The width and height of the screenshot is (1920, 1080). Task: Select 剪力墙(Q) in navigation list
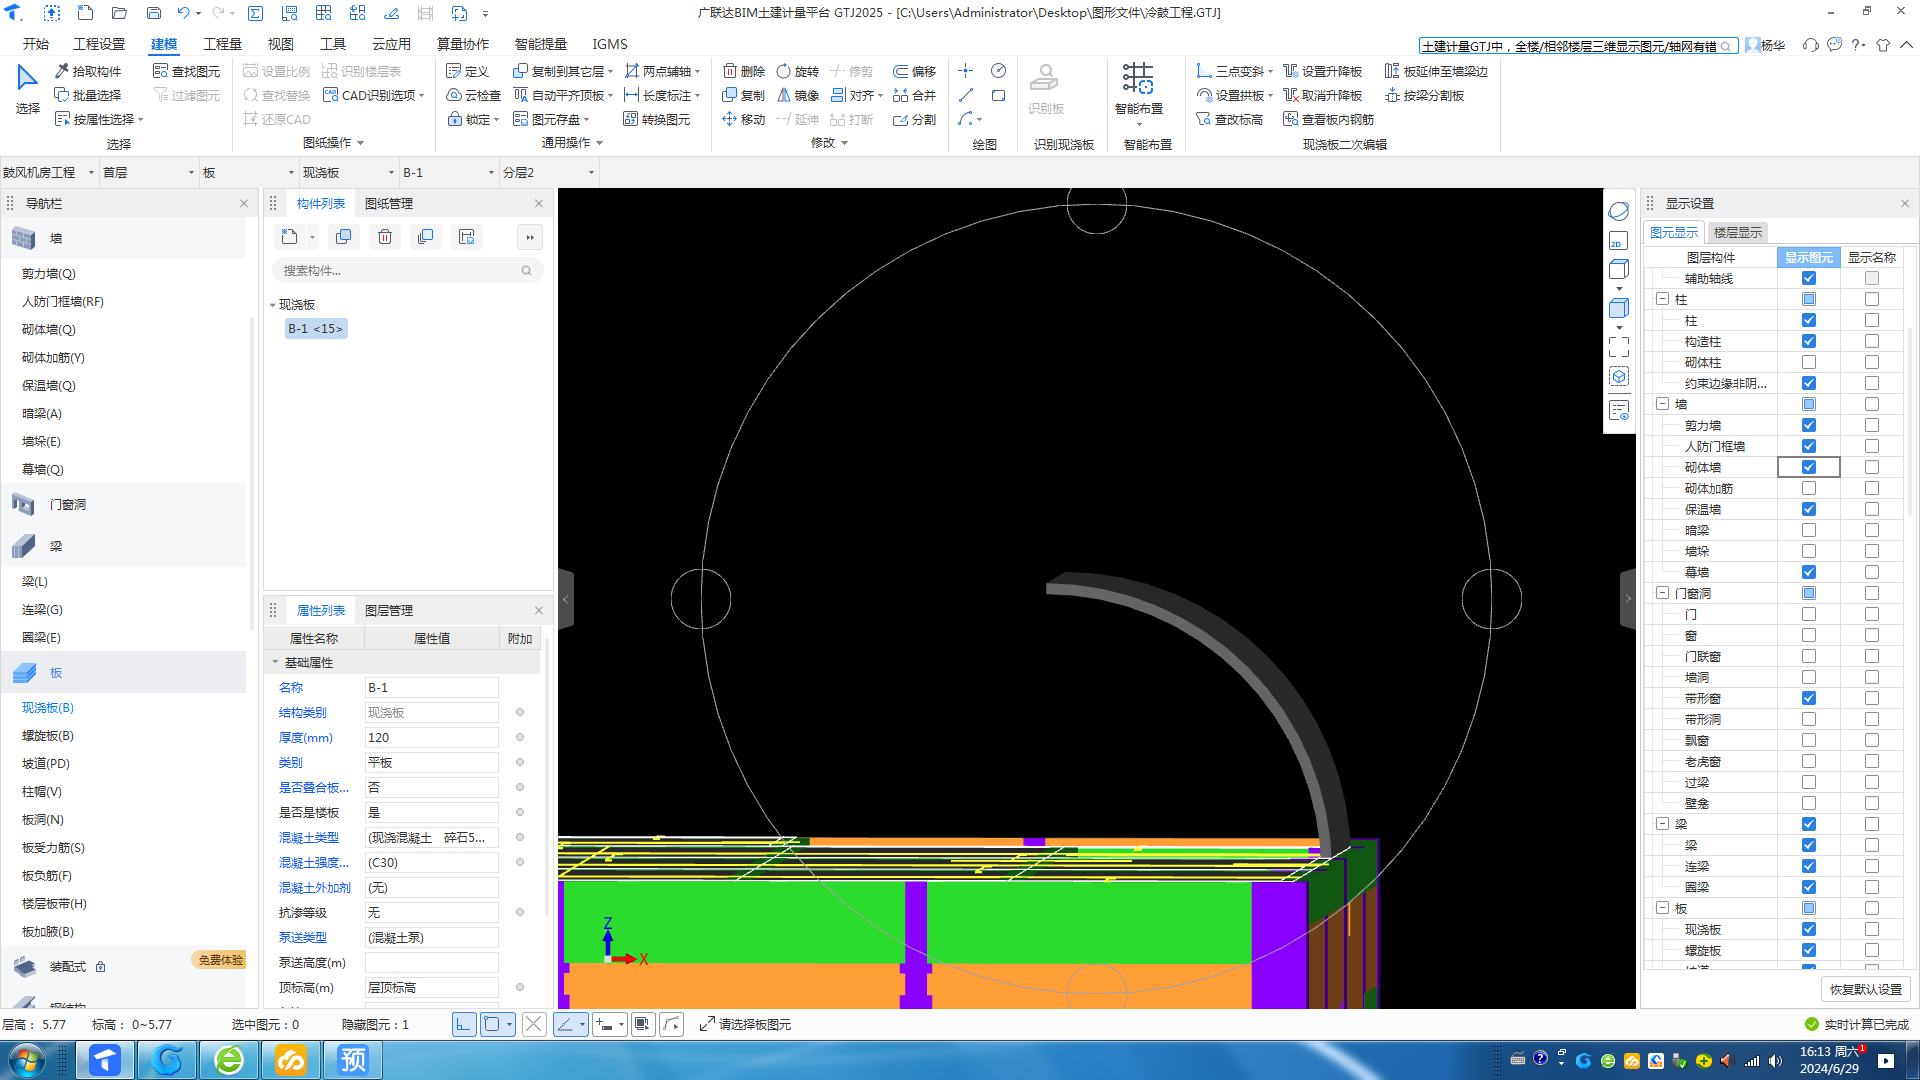(x=48, y=274)
